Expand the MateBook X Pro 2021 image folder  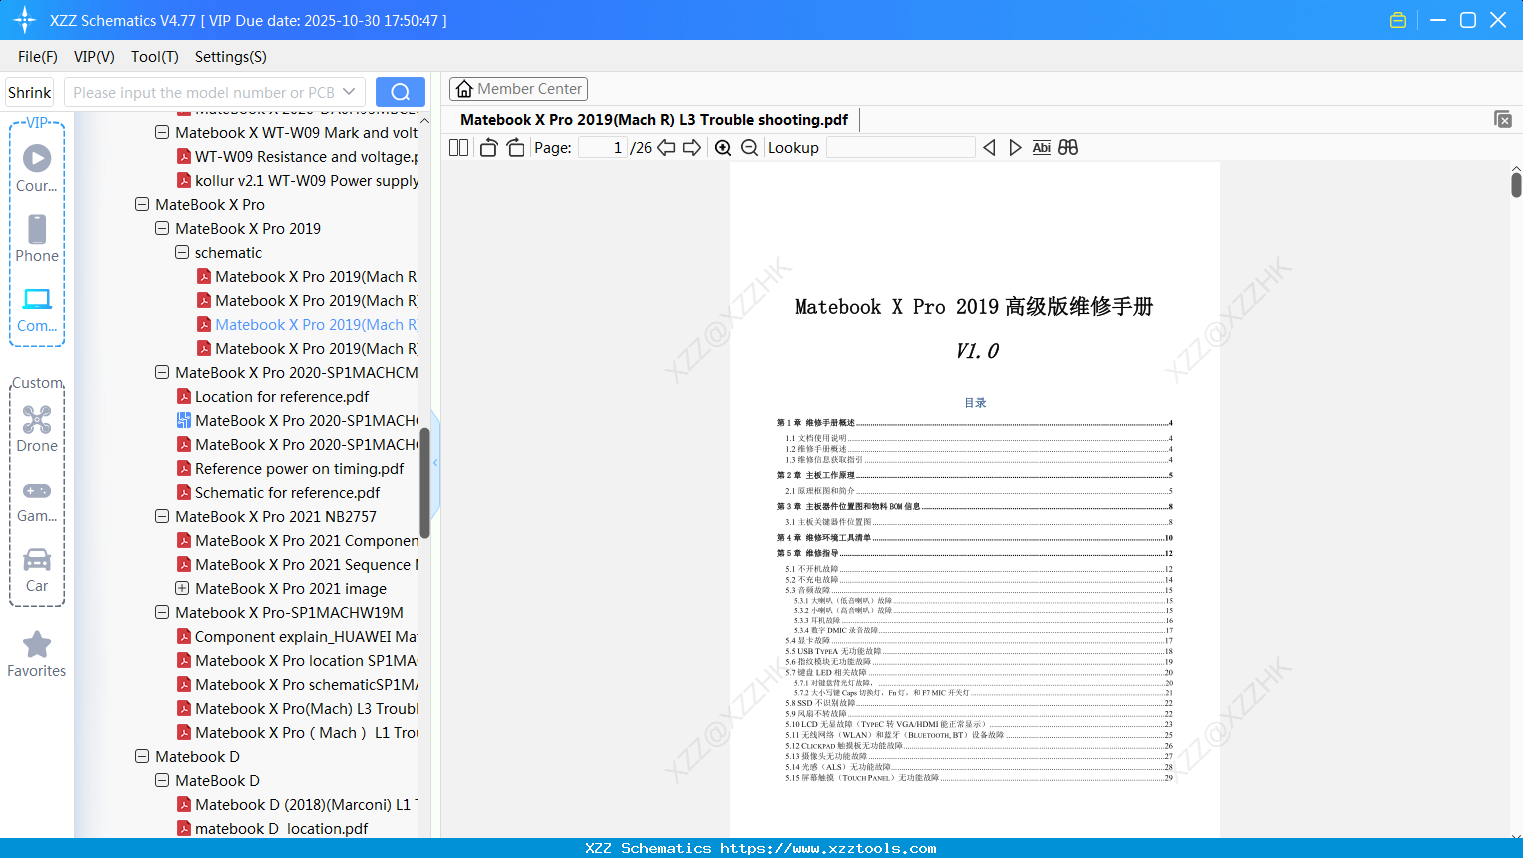pyautogui.click(x=182, y=589)
